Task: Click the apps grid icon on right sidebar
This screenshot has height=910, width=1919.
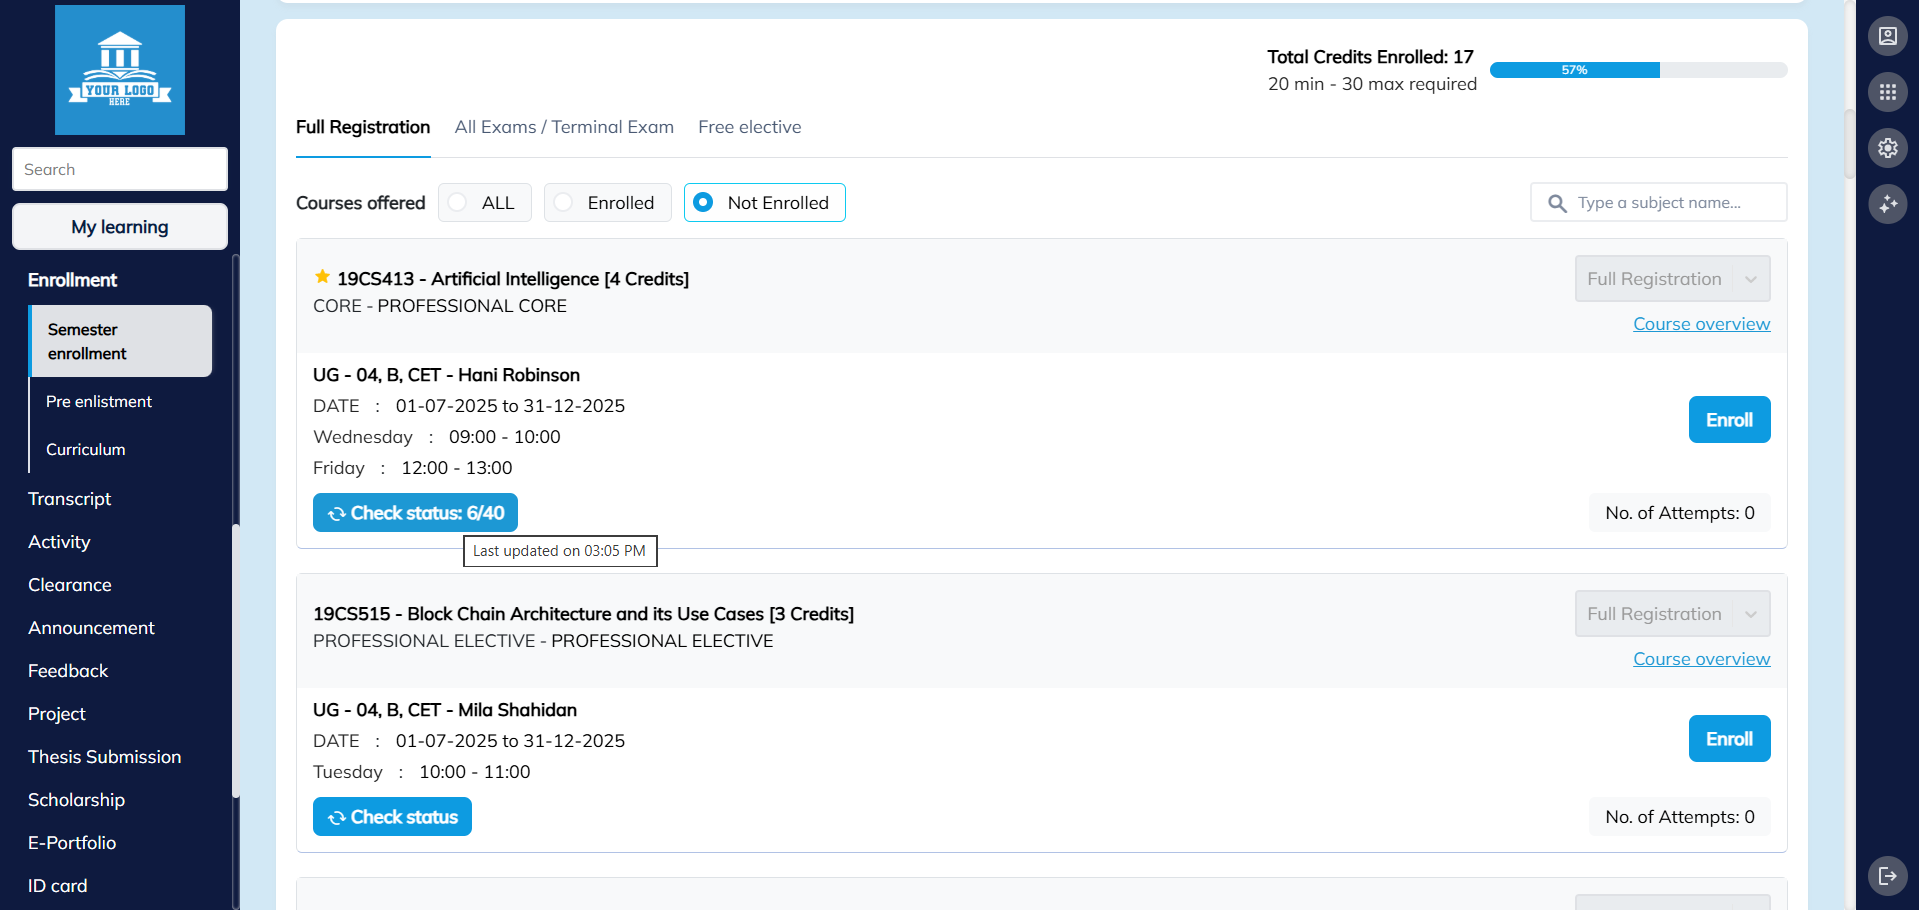Action: click(1888, 92)
